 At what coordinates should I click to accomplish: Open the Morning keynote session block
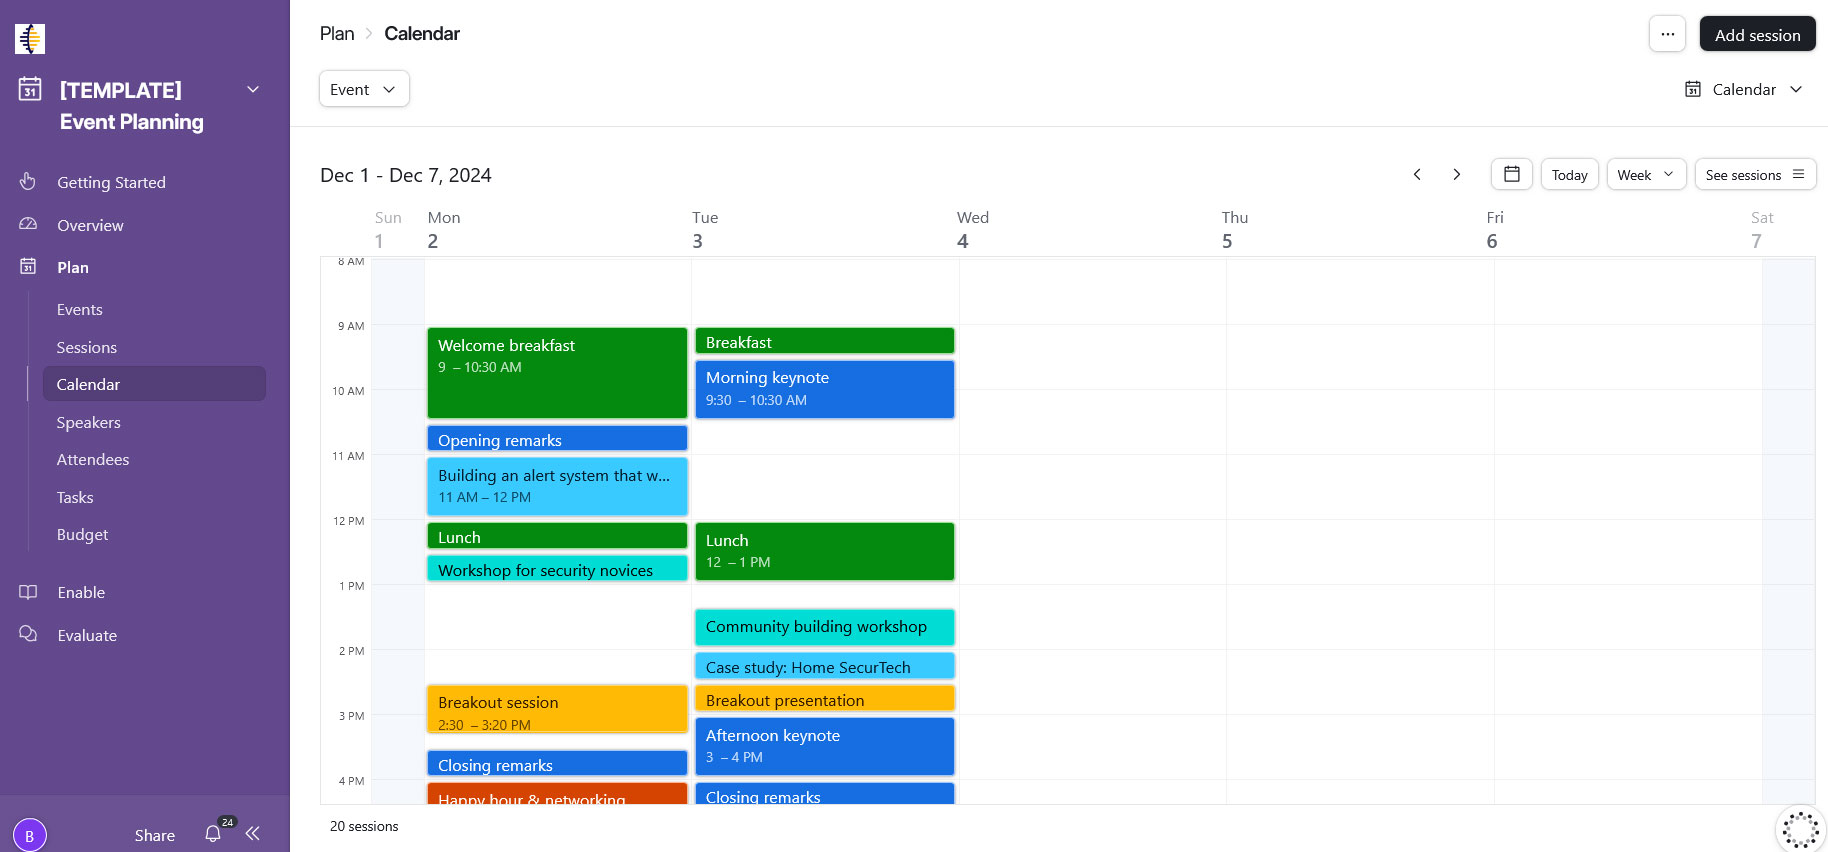824,388
